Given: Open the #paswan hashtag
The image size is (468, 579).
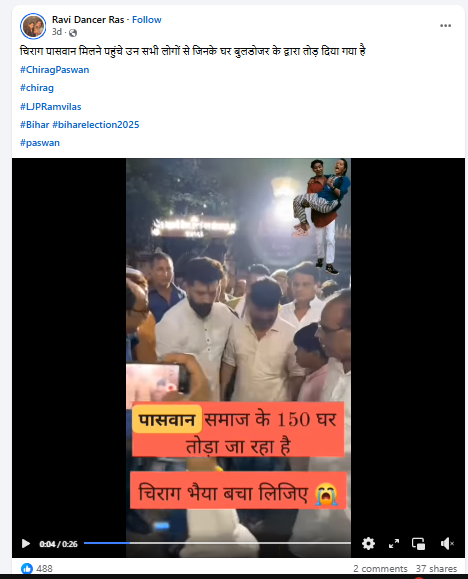Looking at the screenshot, I should pos(40,143).
